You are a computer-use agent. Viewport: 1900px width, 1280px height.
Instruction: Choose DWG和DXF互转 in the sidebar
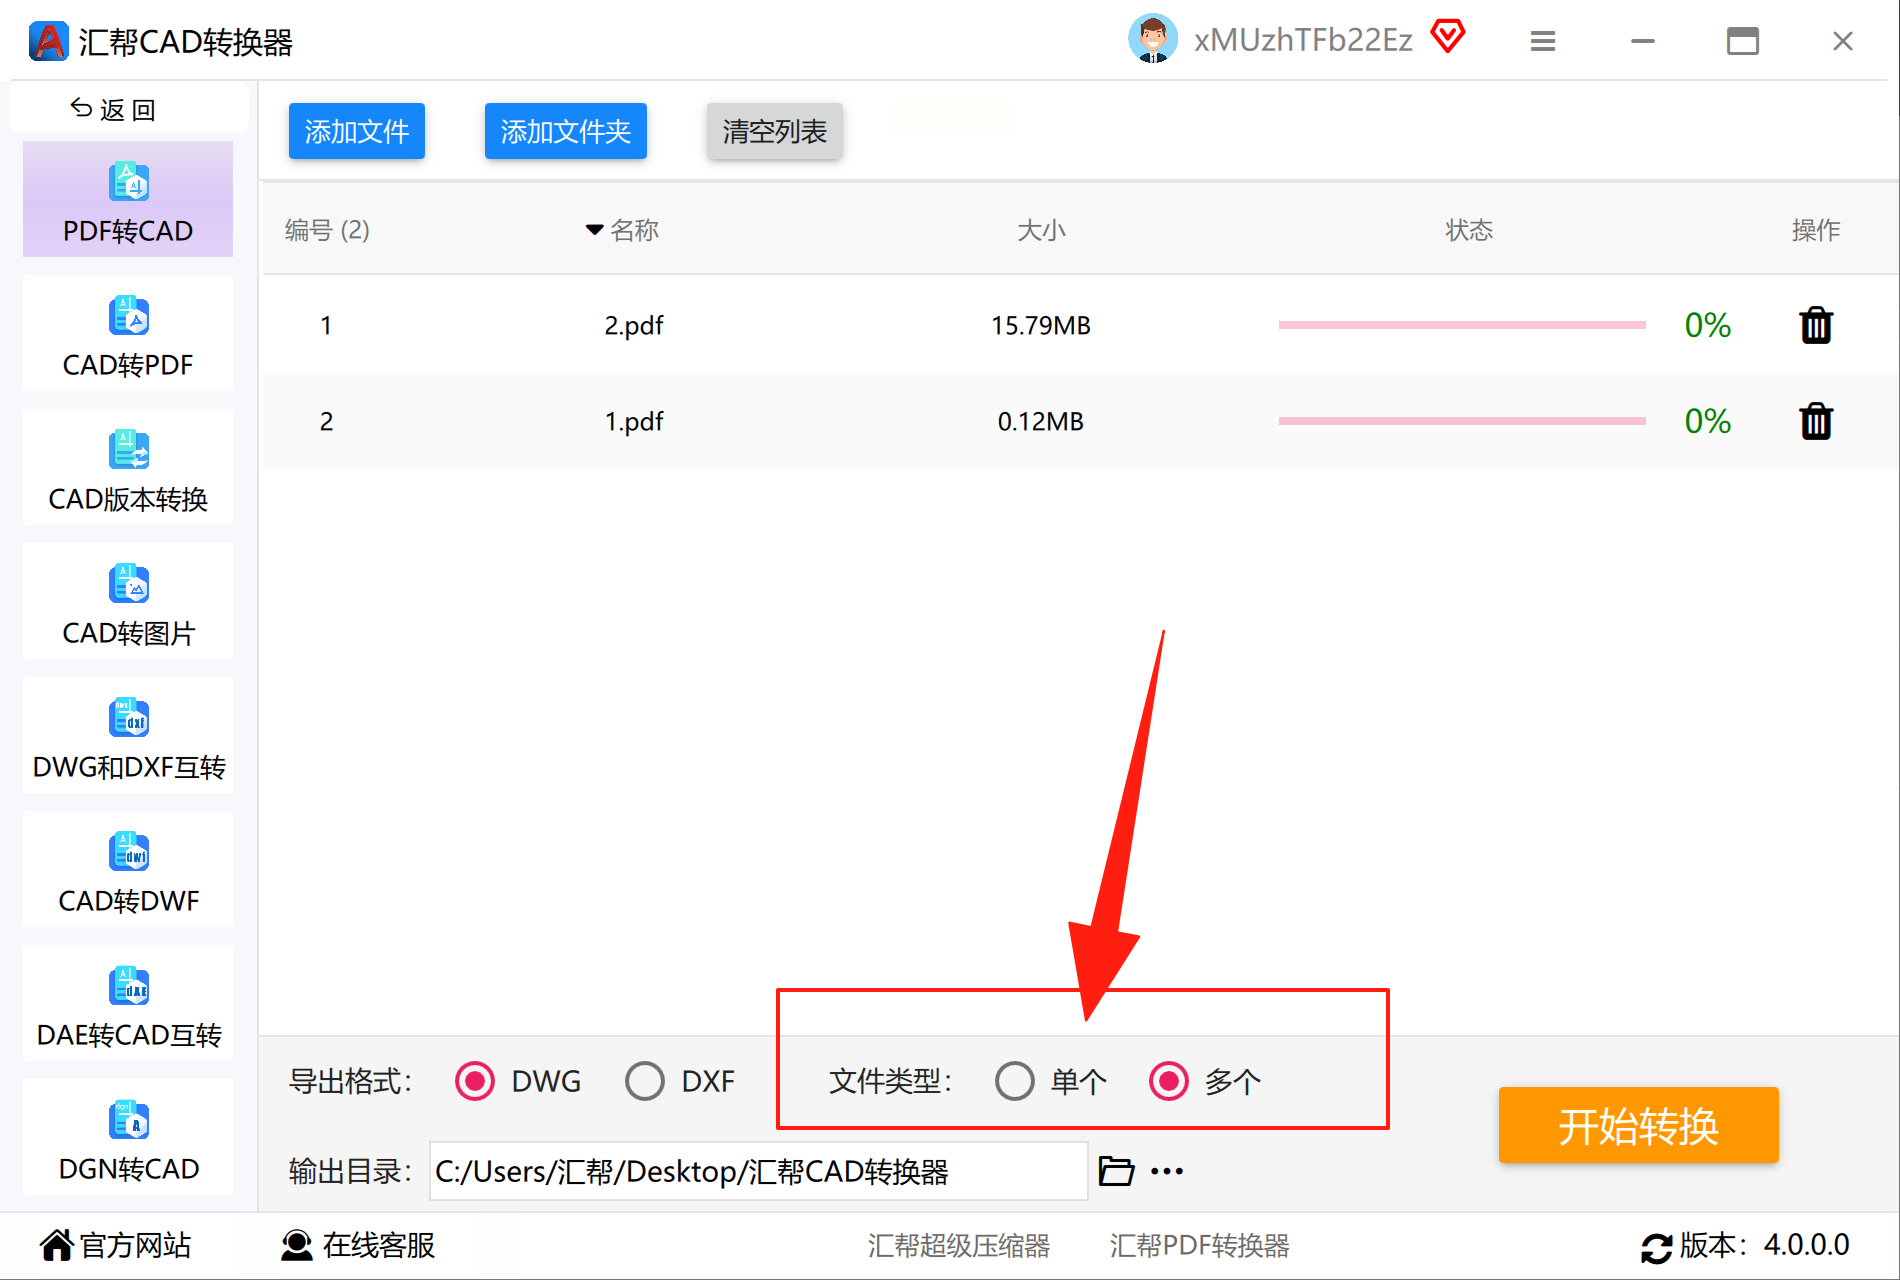[128, 735]
